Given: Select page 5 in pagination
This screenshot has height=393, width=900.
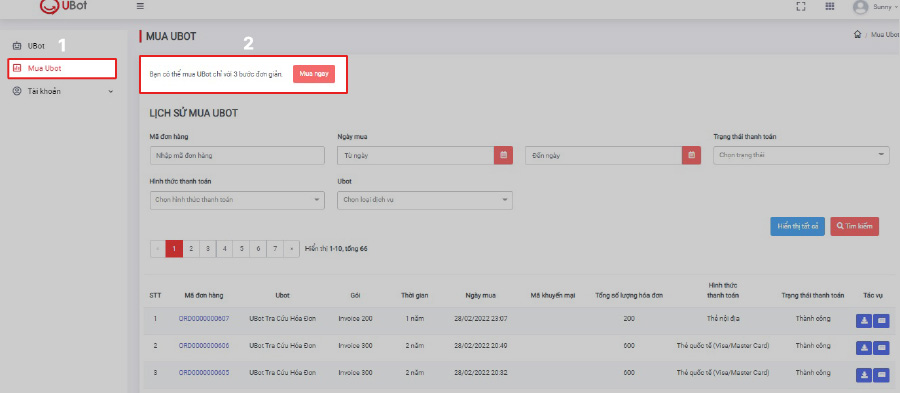Looking at the screenshot, I should (x=242, y=249).
